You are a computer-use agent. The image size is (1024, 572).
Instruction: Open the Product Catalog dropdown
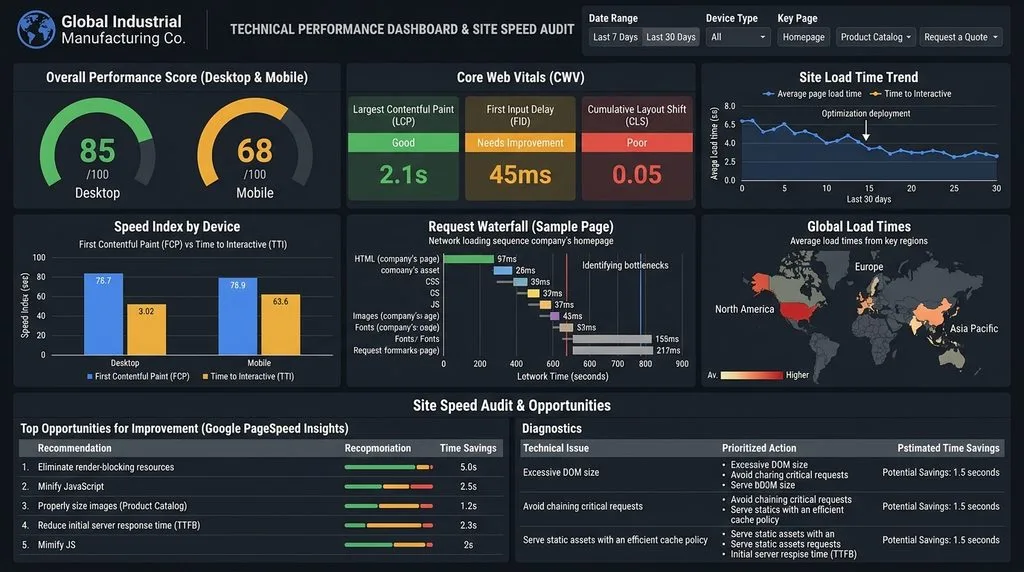[x=876, y=37]
